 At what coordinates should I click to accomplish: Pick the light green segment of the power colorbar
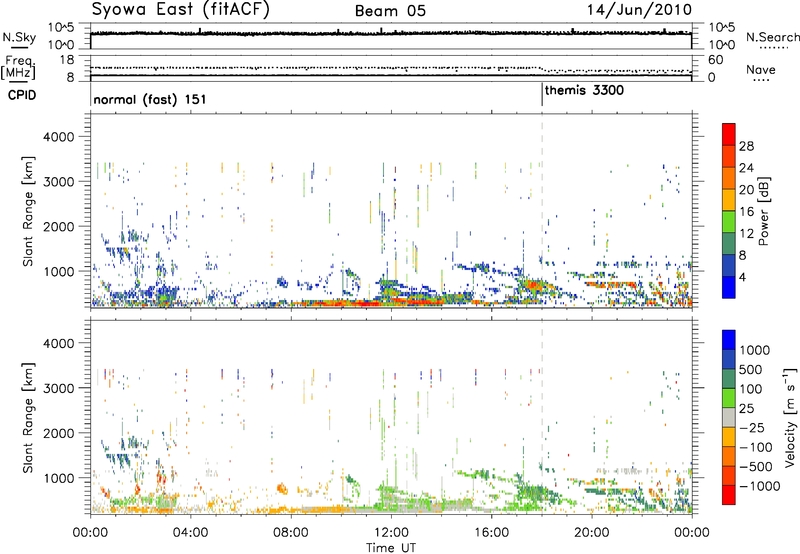(x=729, y=222)
